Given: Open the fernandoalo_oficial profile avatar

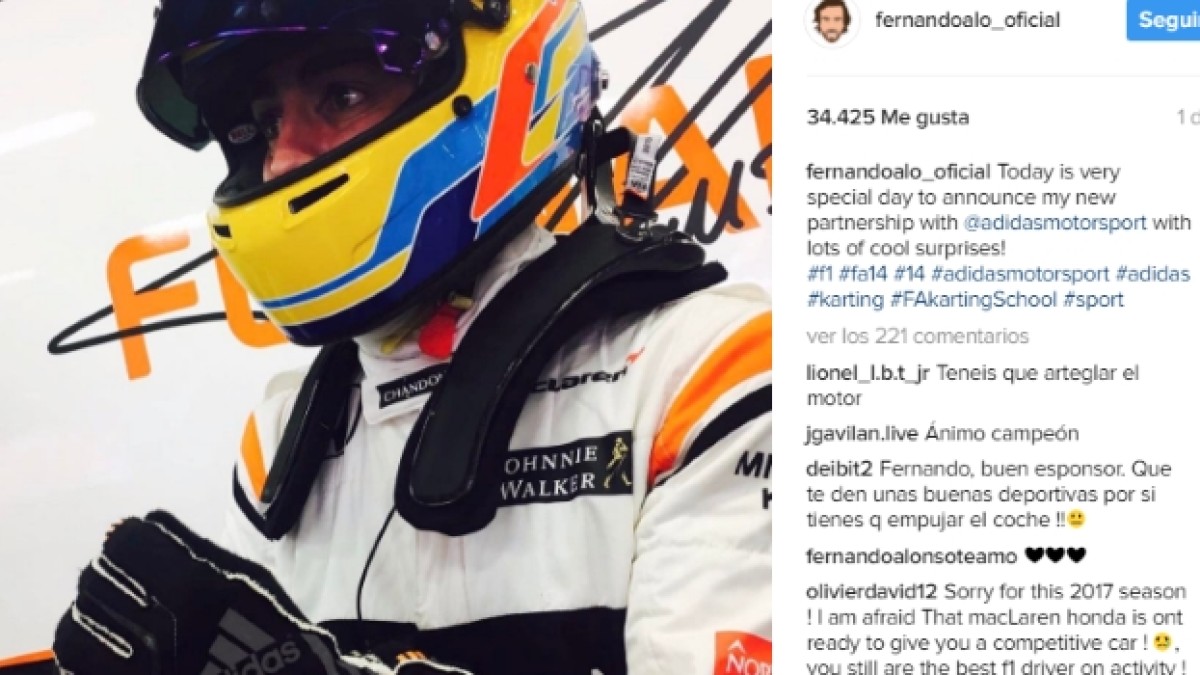Looking at the screenshot, I should point(831,21).
